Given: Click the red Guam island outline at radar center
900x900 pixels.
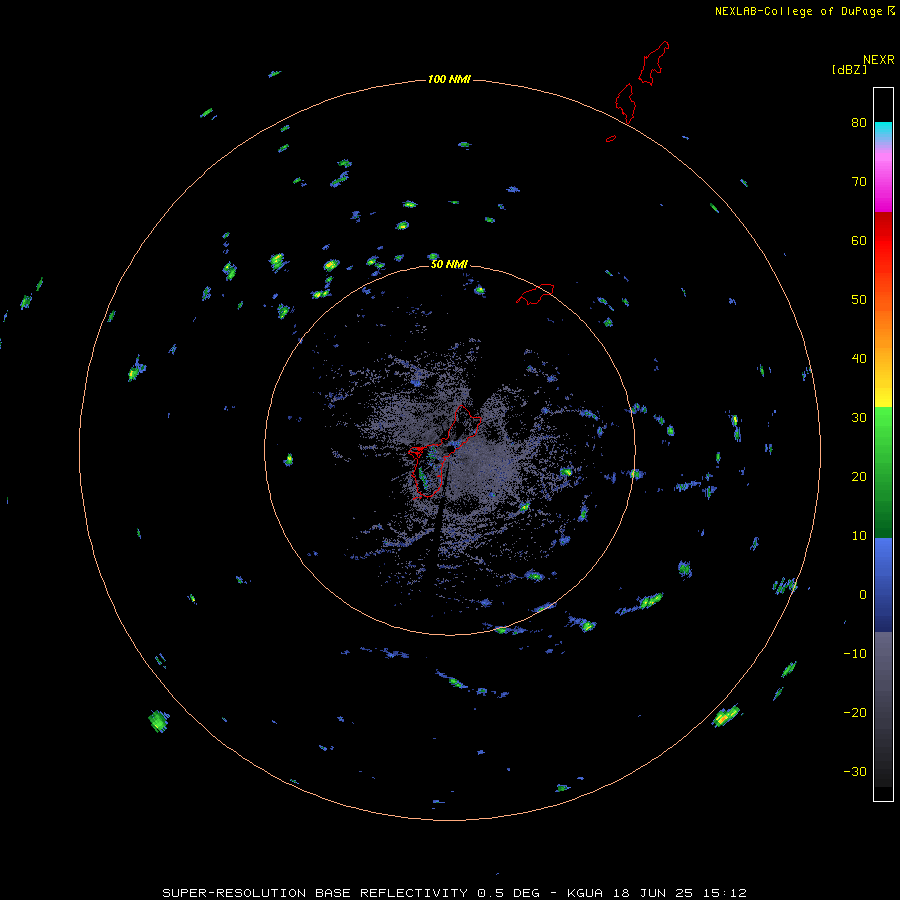Looking at the screenshot, I should (445, 453).
